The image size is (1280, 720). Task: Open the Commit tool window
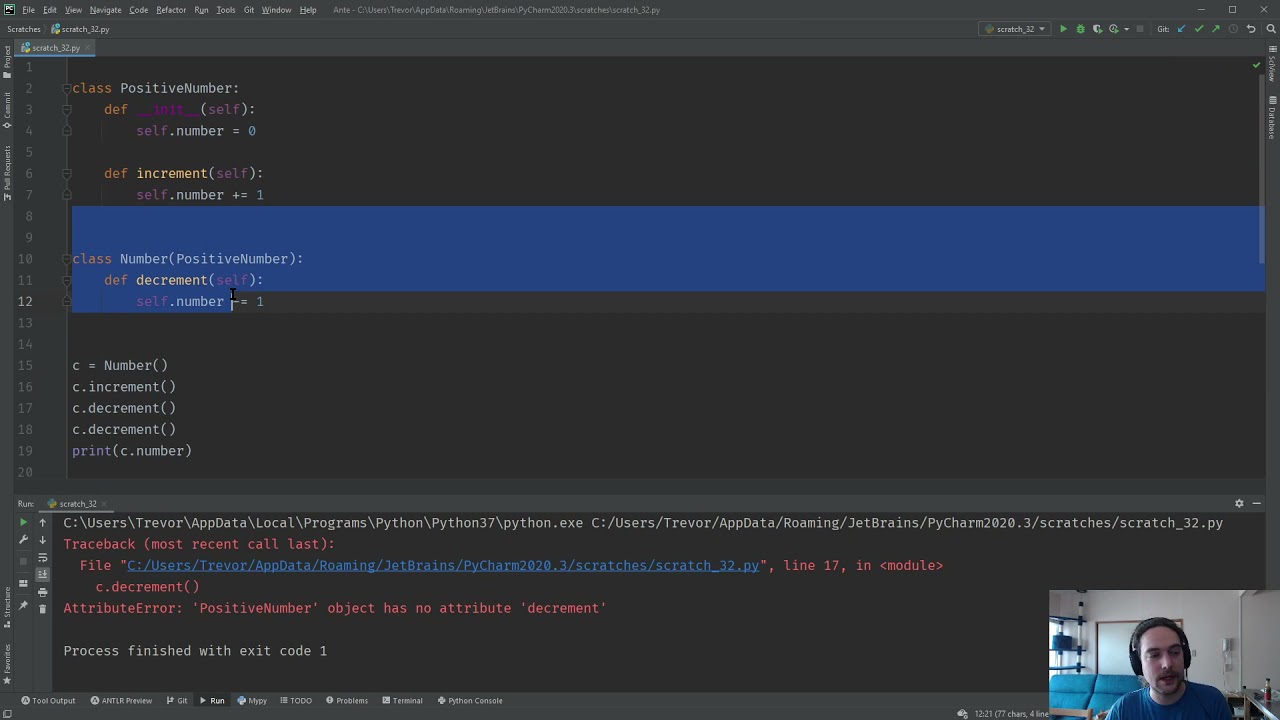[7, 109]
